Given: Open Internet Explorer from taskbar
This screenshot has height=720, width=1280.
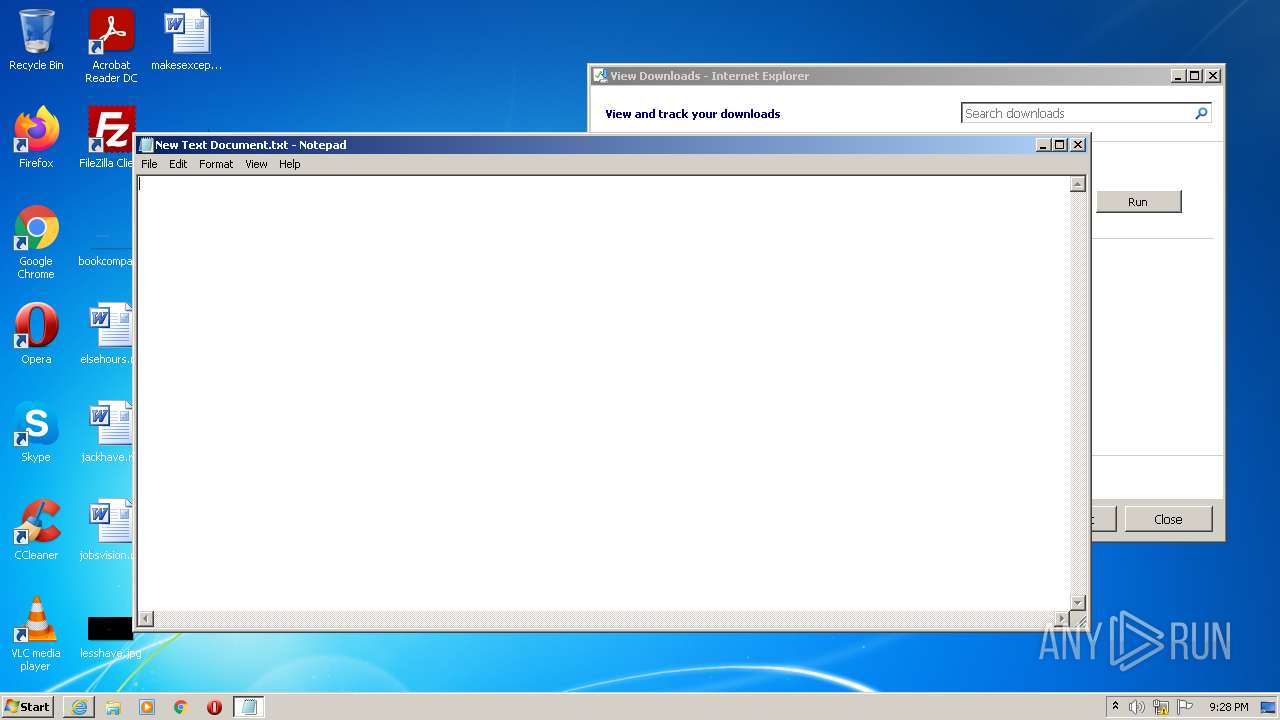Looking at the screenshot, I should (79, 707).
